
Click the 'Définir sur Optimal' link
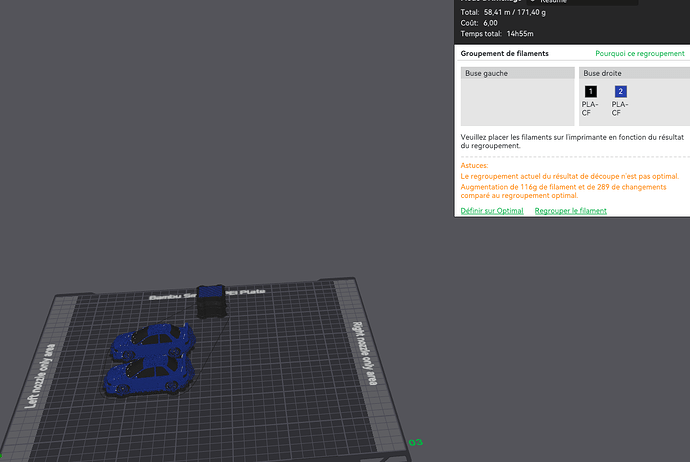click(492, 211)
